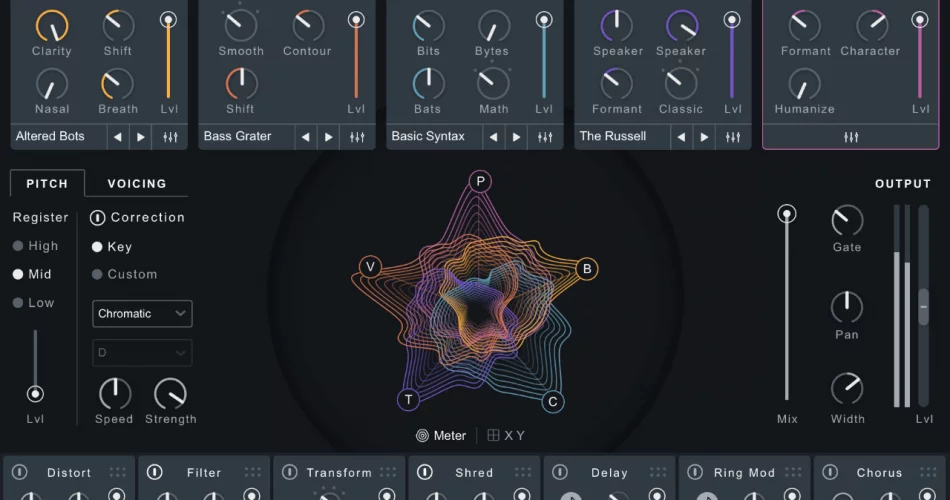Go to next preset for Bass Grater
Viewport: 950px width, 500px height.
coord(328,137)
